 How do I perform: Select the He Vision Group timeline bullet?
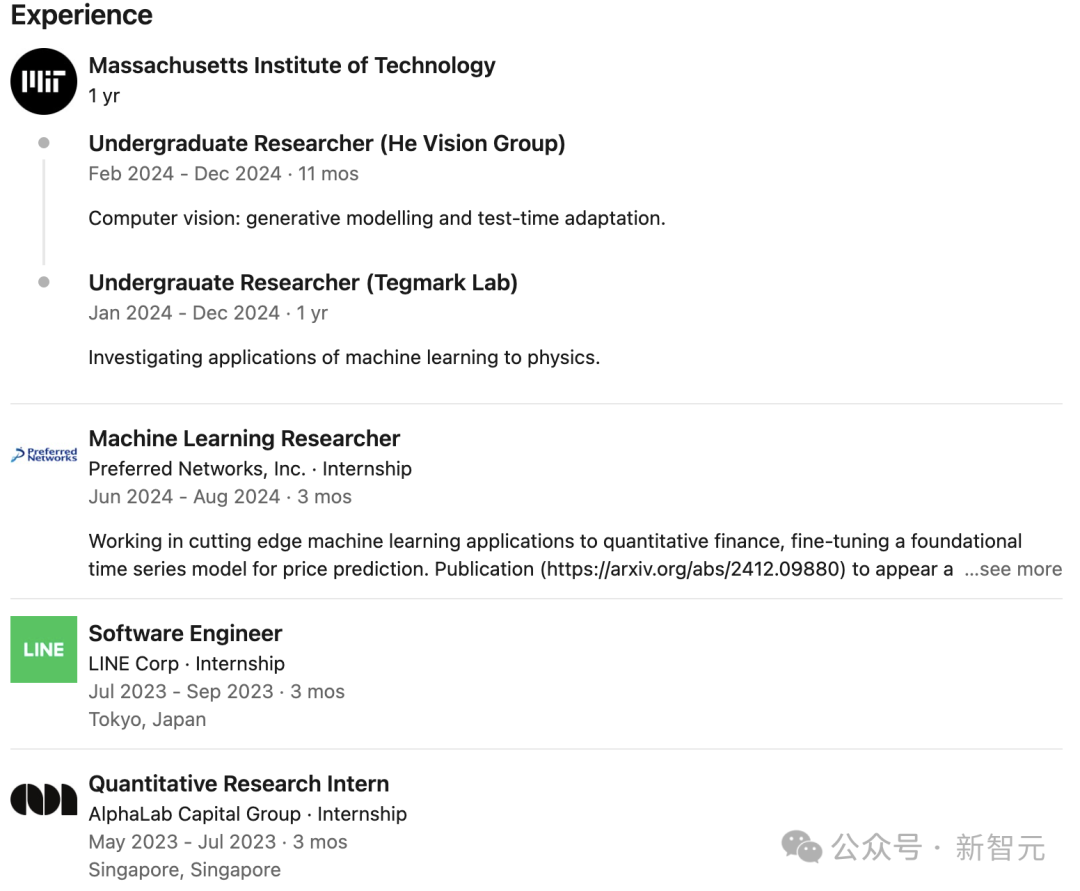tap(43, 143)
